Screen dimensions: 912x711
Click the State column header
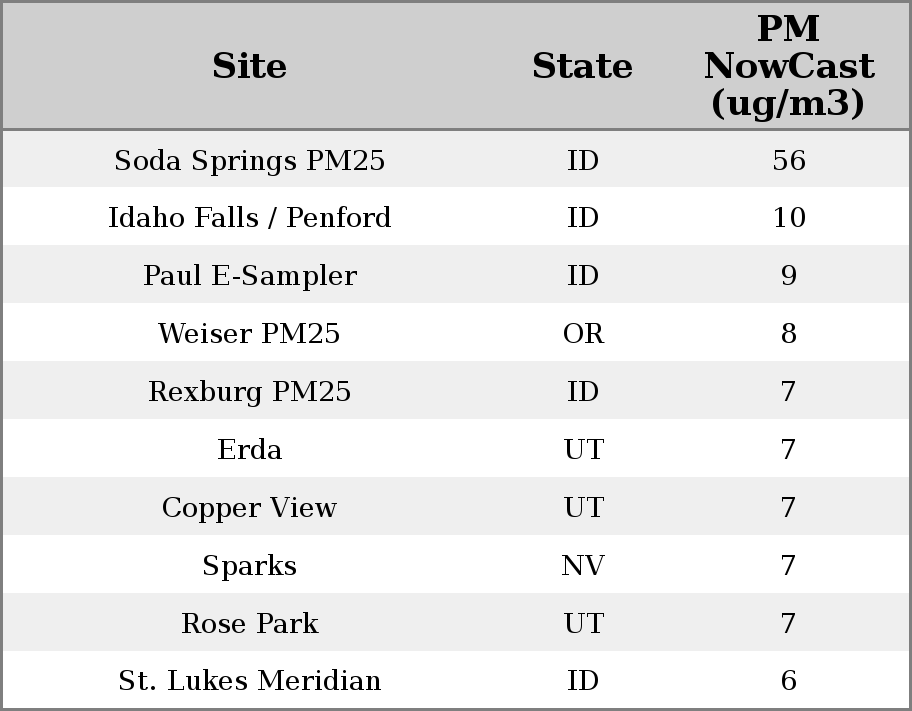582,66
